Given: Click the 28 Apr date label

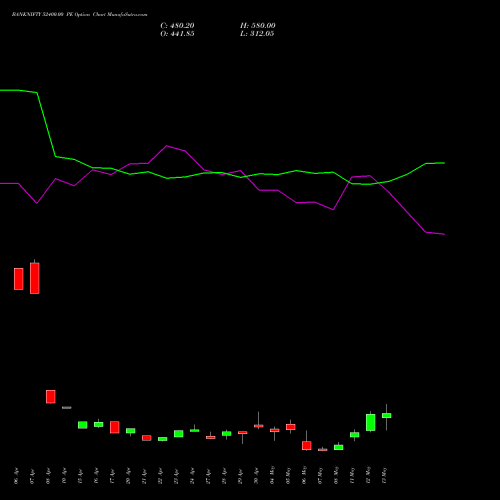Looking at the screenshot, I should [225, 476].
